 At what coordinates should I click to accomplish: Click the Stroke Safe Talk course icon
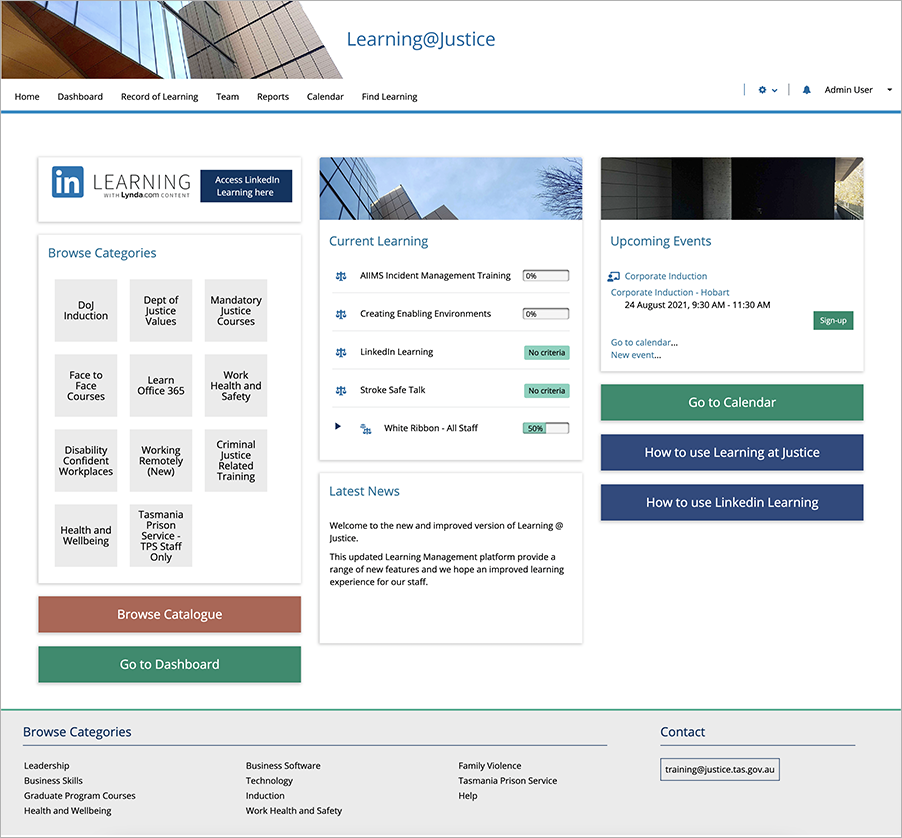(x=341, y=391)
